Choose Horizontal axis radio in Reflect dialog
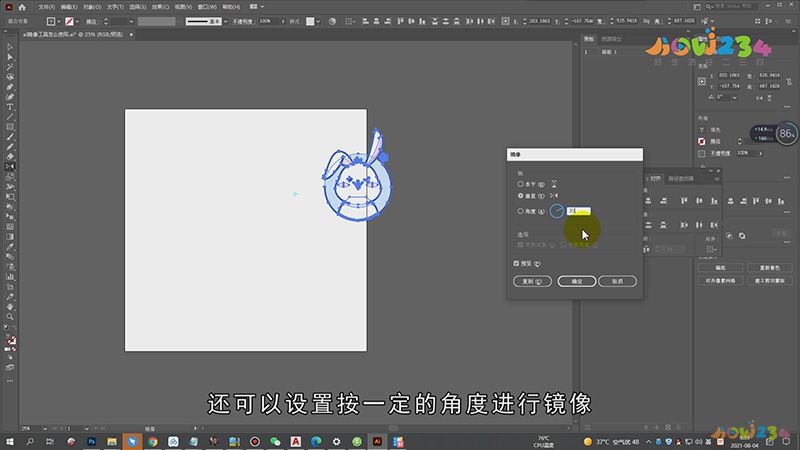Viewport: 800px width, 450px height. coord(520,184)
